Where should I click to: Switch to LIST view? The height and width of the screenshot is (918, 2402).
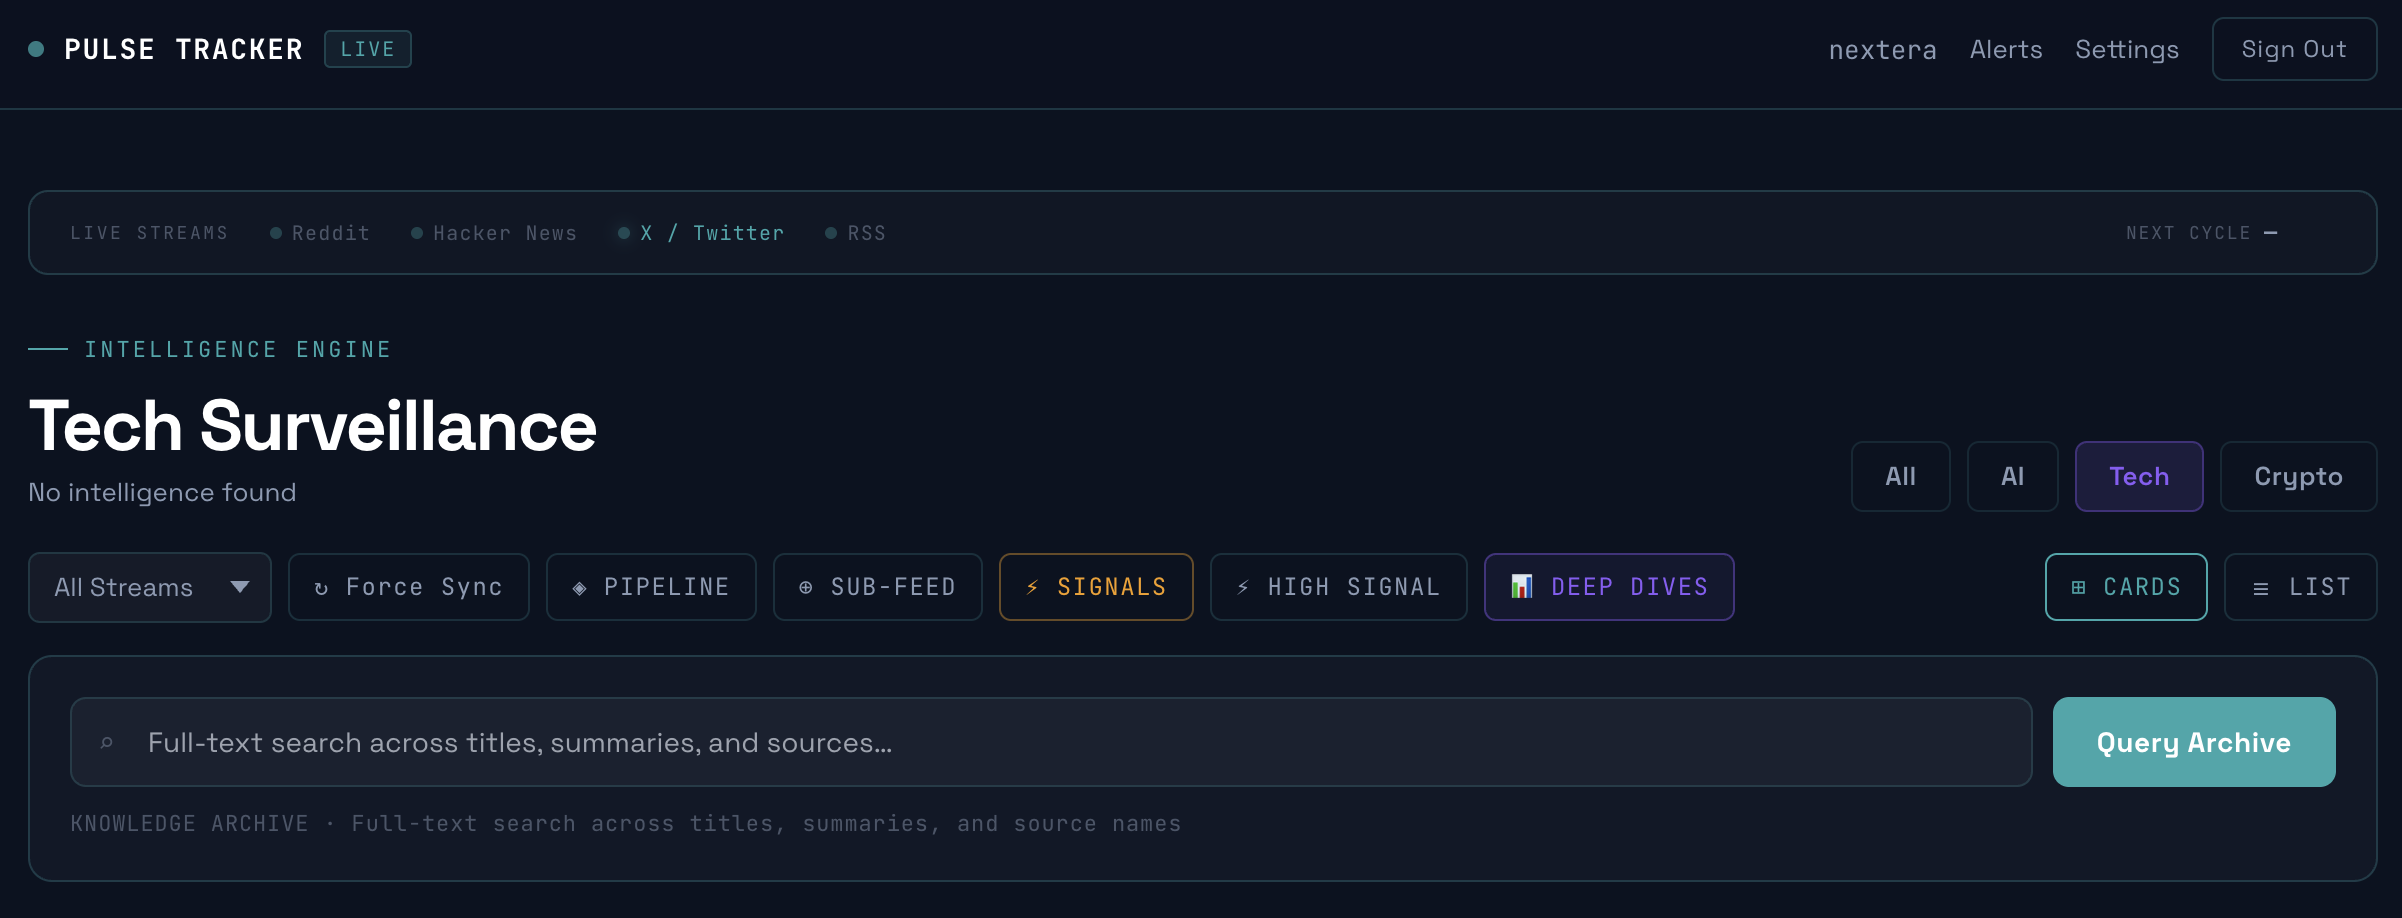[2300, 587]
